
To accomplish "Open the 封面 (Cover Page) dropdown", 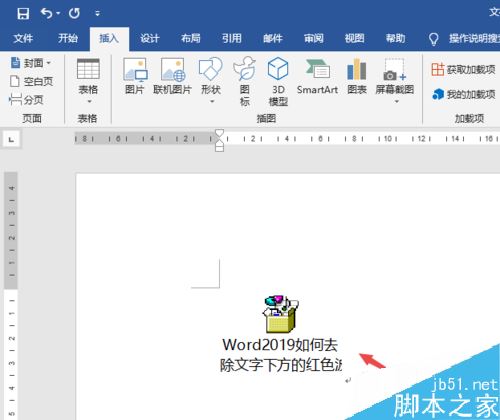I will click(31, 63).
